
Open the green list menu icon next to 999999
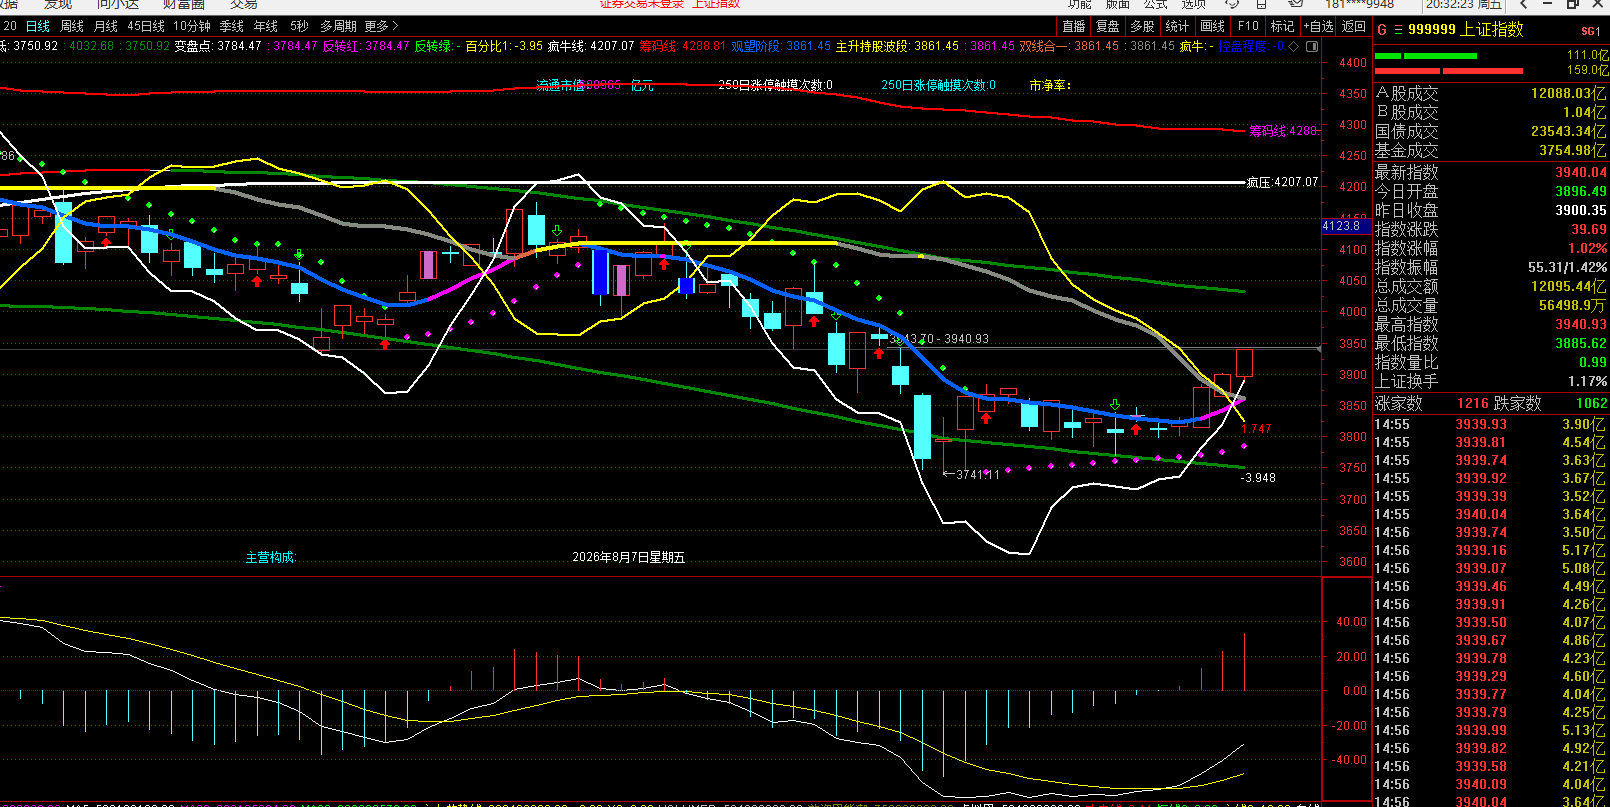tap(1398, 30)
